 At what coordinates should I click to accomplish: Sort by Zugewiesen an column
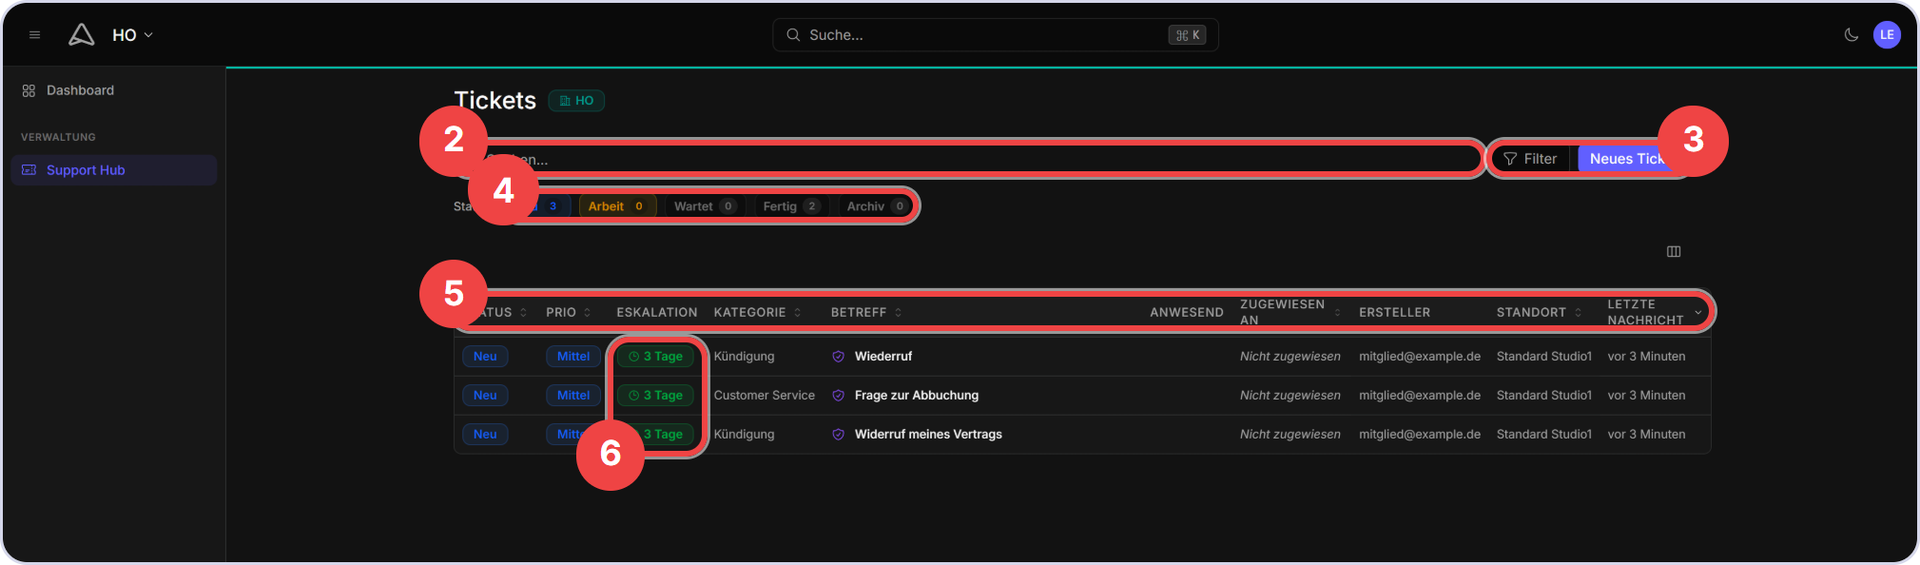1290,312
